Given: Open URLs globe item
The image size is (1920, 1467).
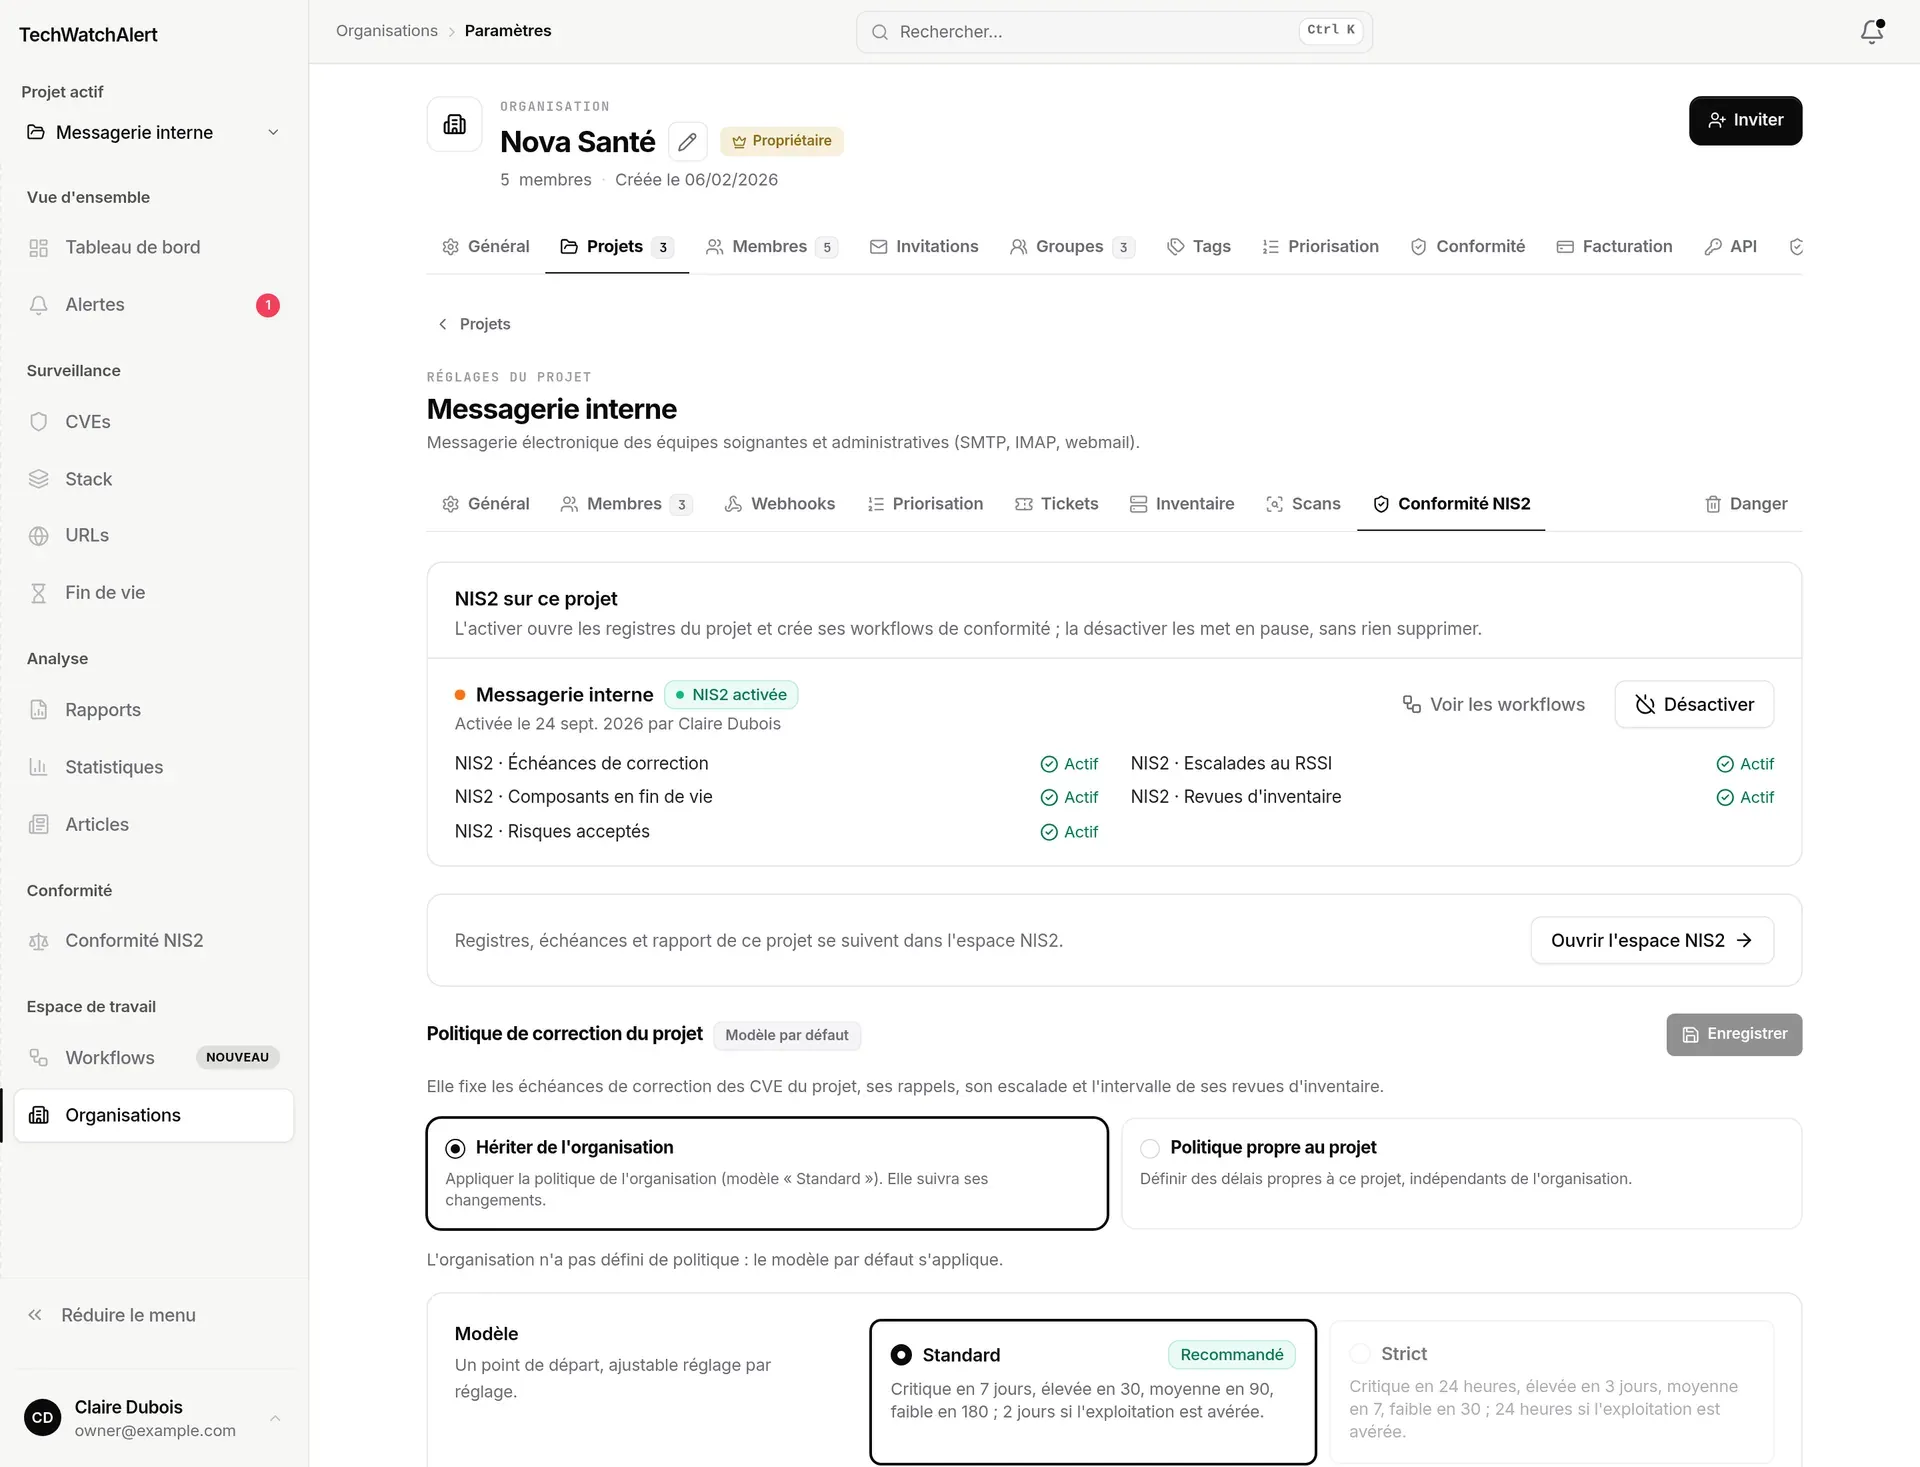Looking at the screenshot, I should 154,536.
